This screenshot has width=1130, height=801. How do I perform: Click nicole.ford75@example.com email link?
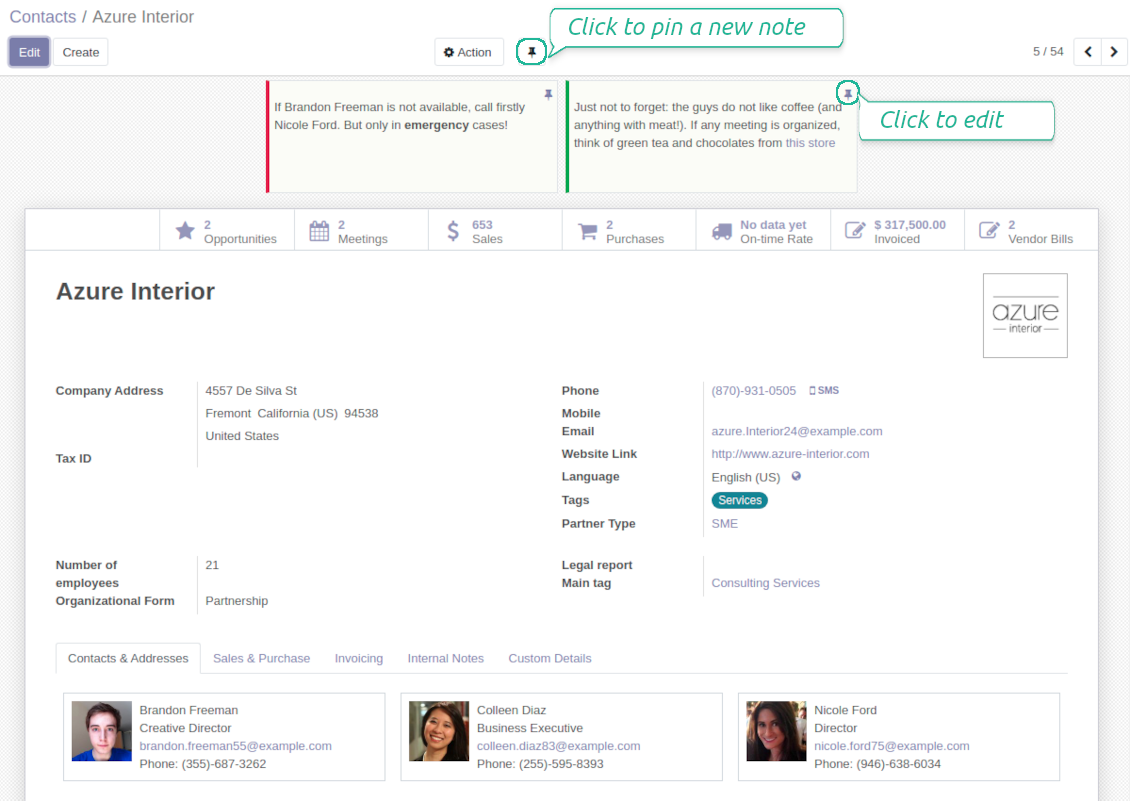coord(892,746)
